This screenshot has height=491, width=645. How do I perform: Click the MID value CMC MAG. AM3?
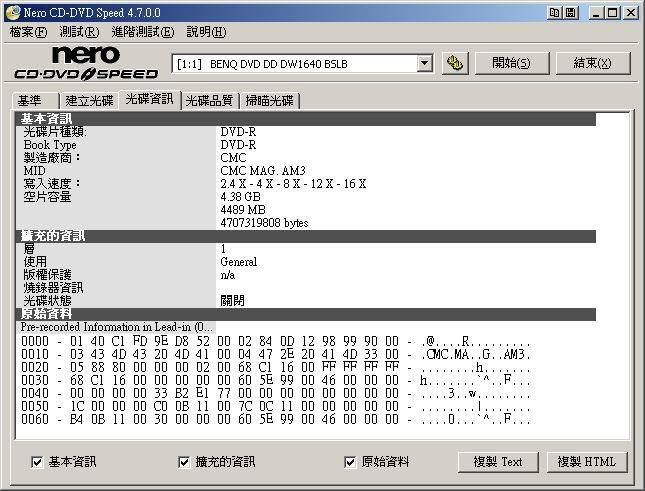tap(263, 171)
